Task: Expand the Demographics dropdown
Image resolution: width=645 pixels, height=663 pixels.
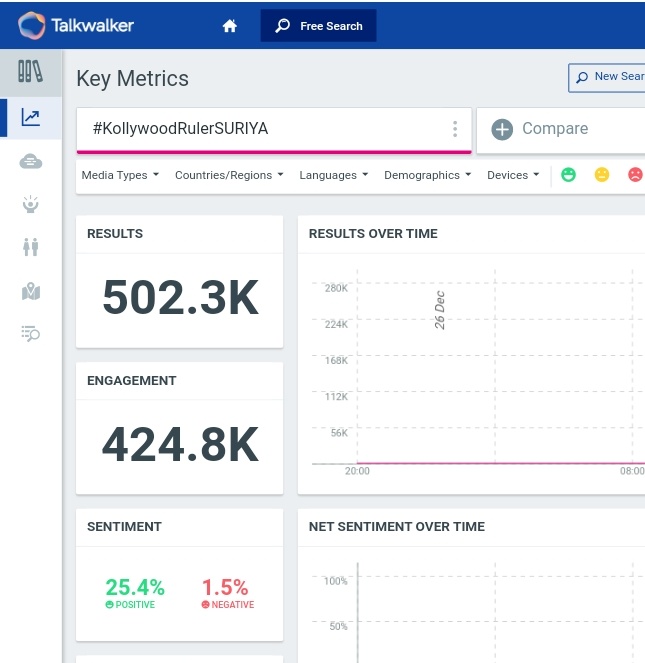Action: pyautogui.click(x=427, y=175)
